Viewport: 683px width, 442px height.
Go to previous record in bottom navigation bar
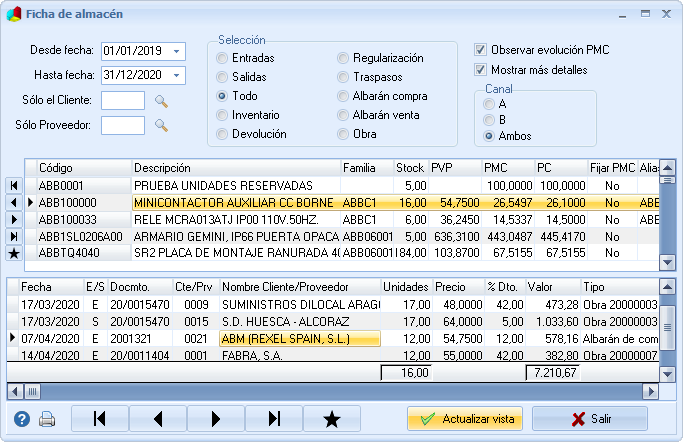[158, 419]
